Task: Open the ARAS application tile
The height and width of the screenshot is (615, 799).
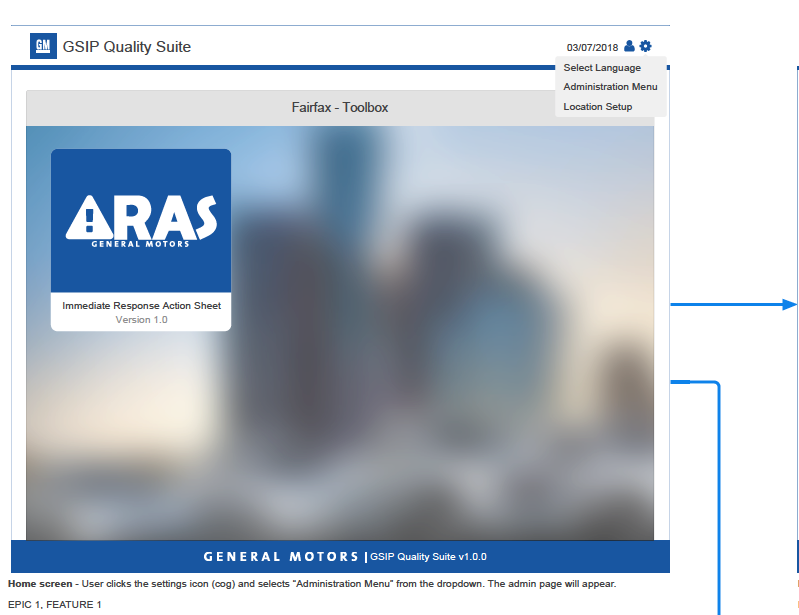Action: [141, 240]
